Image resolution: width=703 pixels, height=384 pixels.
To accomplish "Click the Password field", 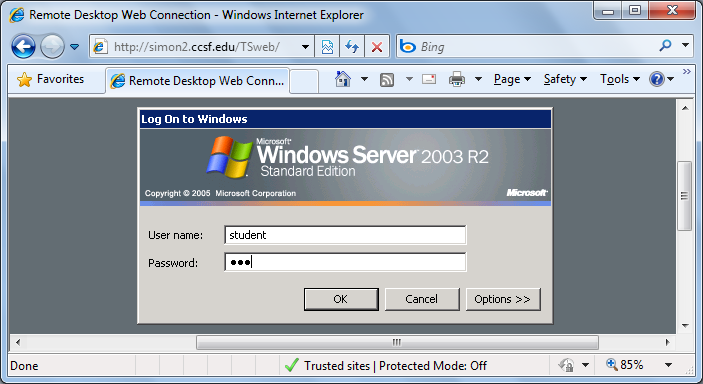I will coord(345,262).
